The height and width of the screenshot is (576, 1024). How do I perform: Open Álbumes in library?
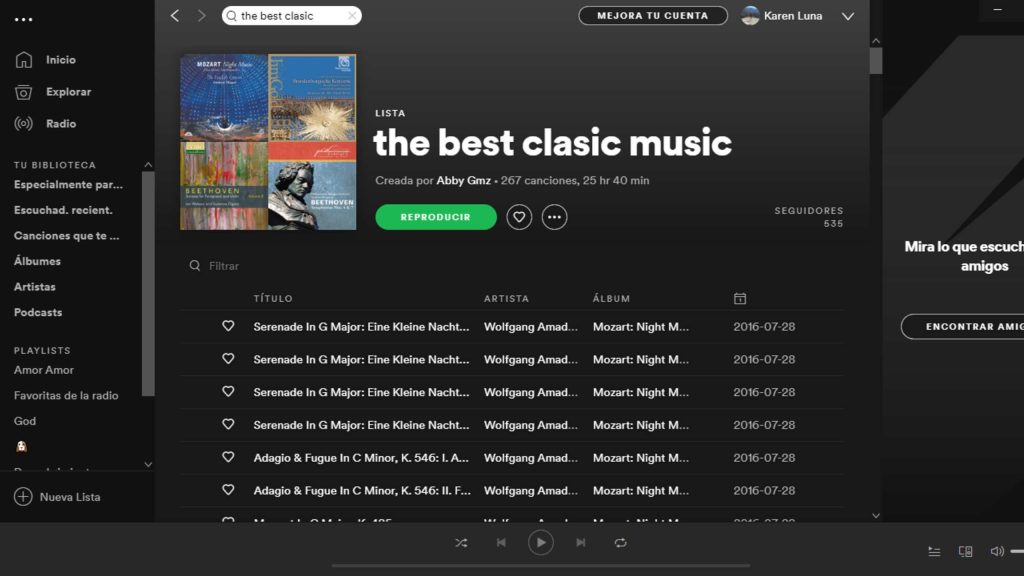point(37,261)
